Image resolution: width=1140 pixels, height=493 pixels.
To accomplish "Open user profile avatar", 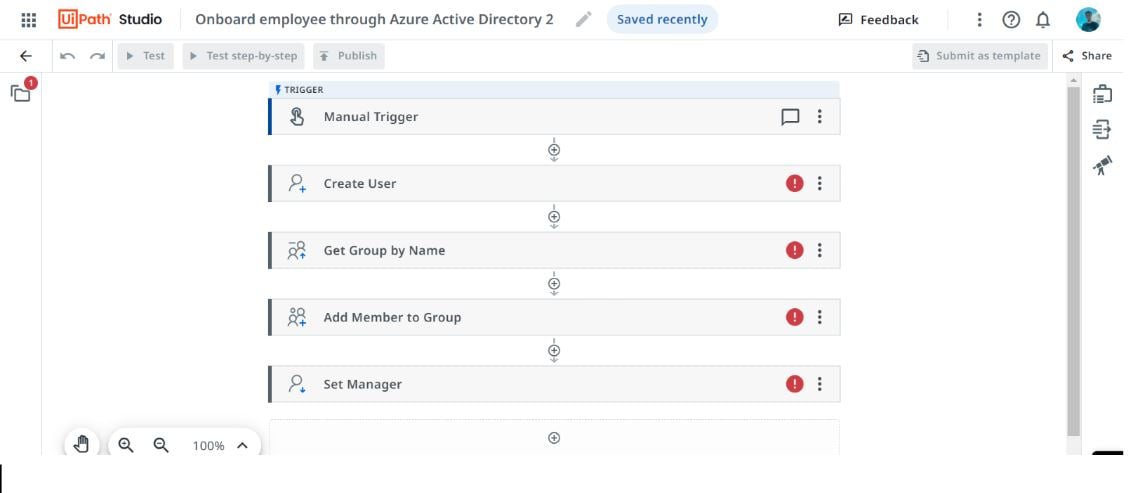I will 1088,20.
